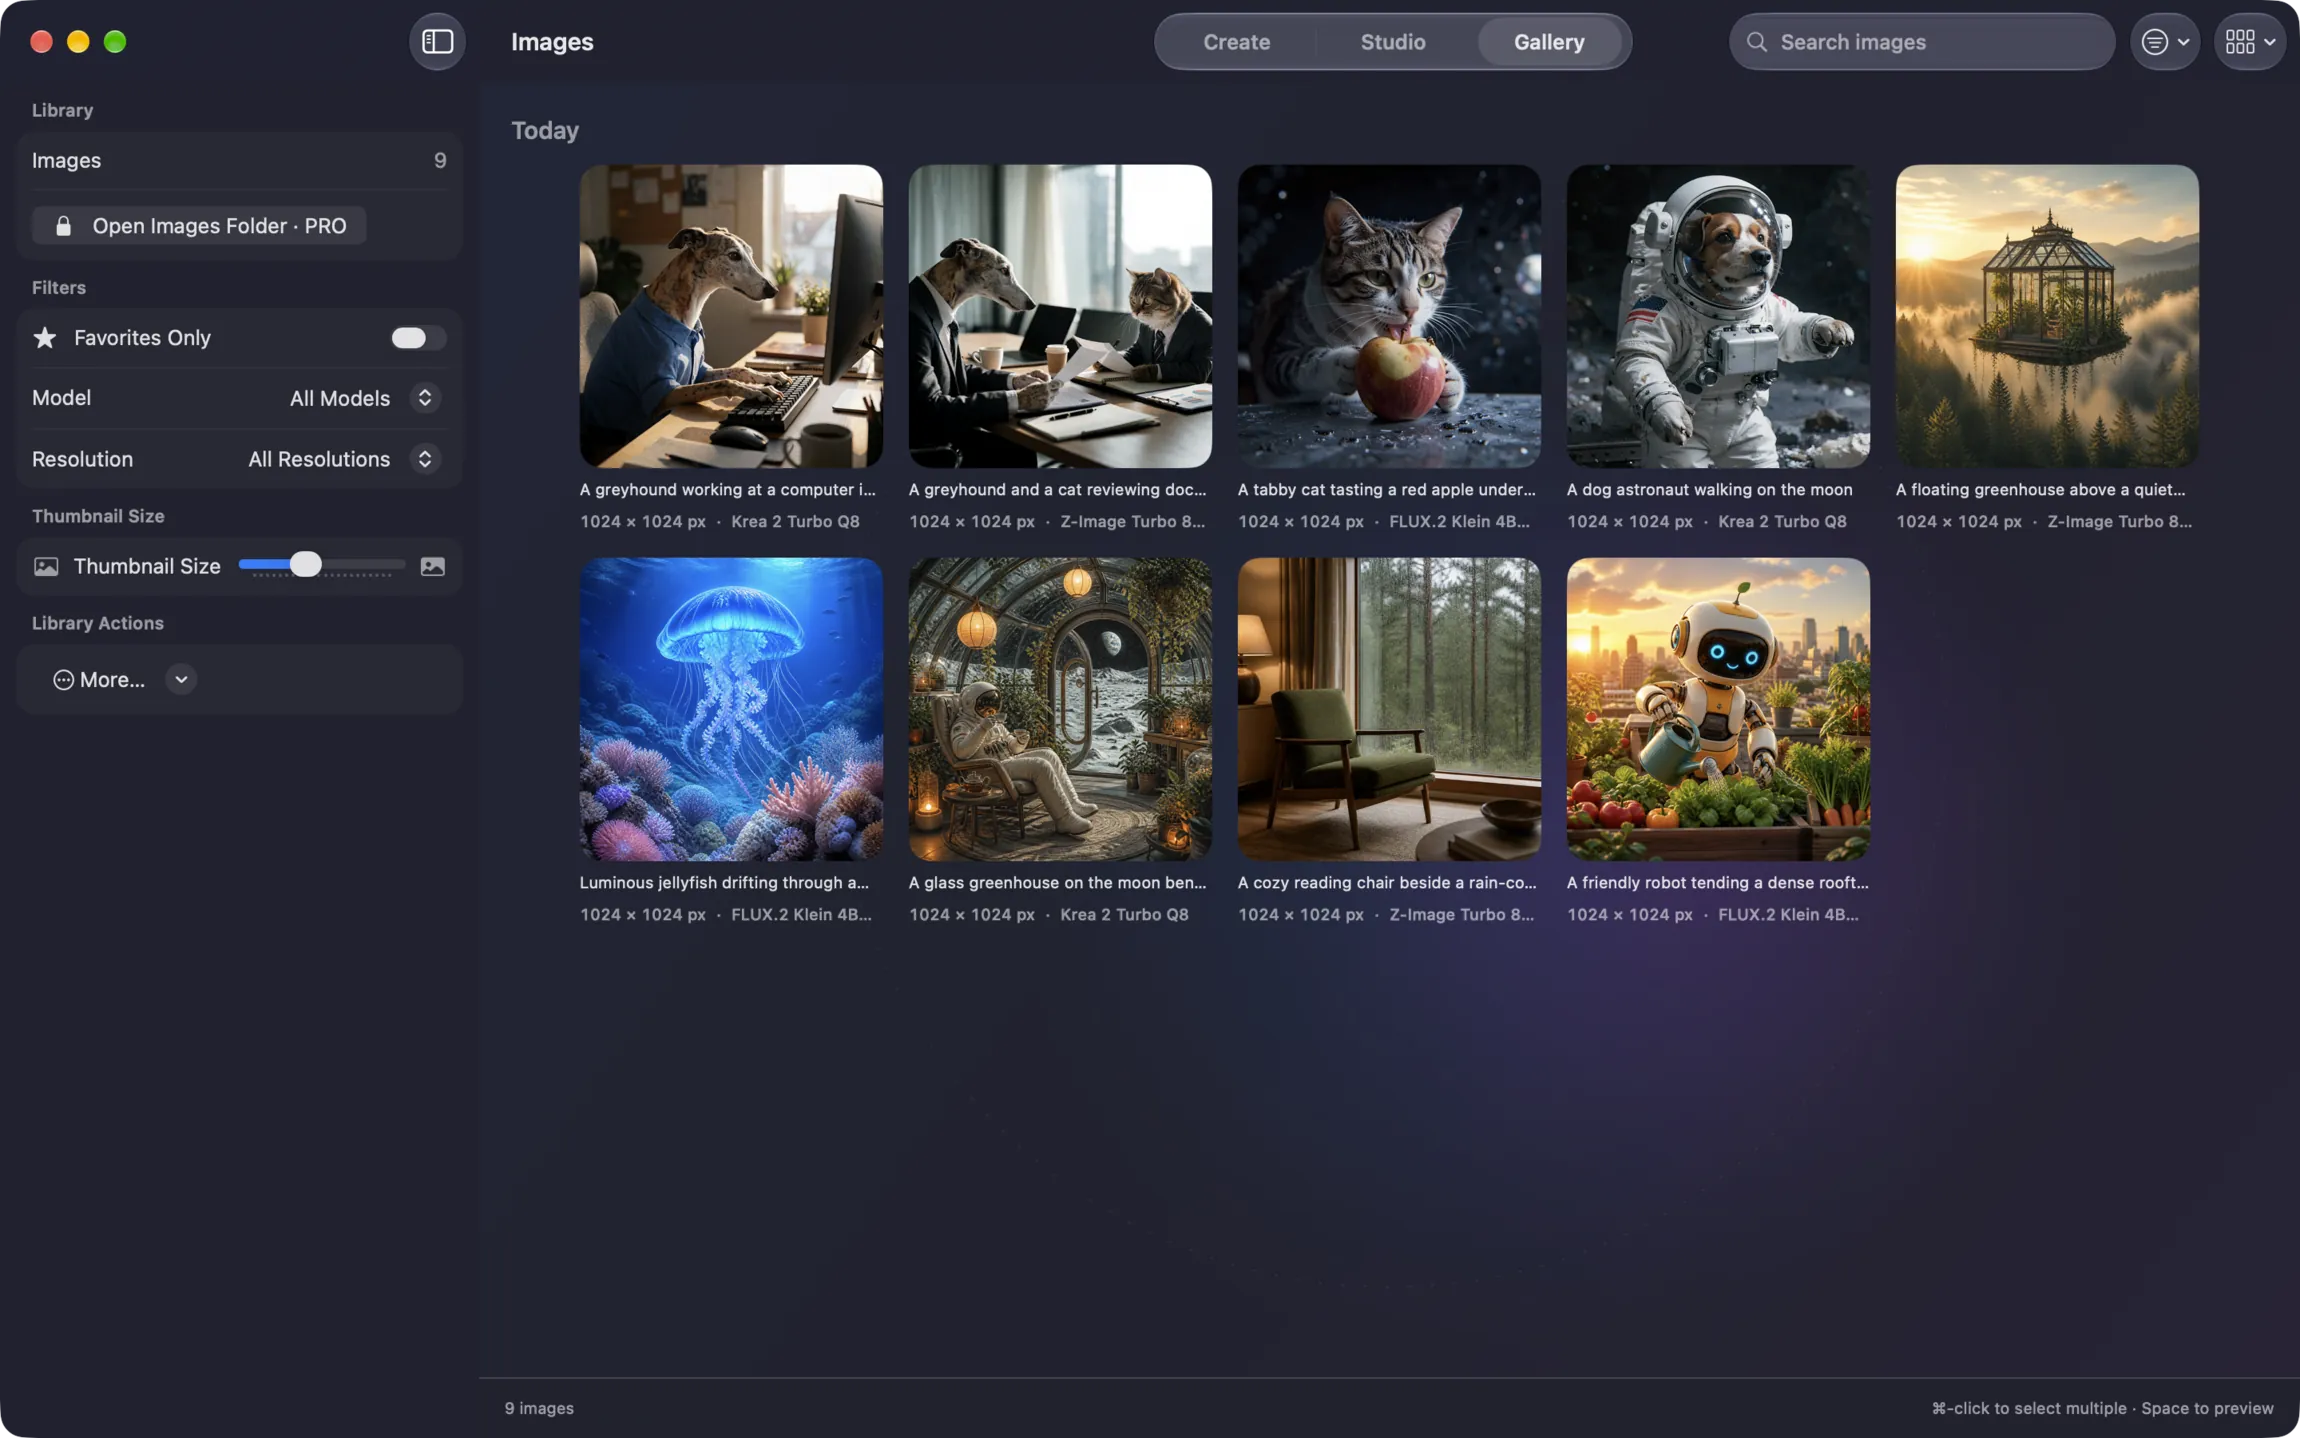The image size is (2300, 1438).
Task: Adjust the Thumbnail Size slider
Action: click(321, 566)
